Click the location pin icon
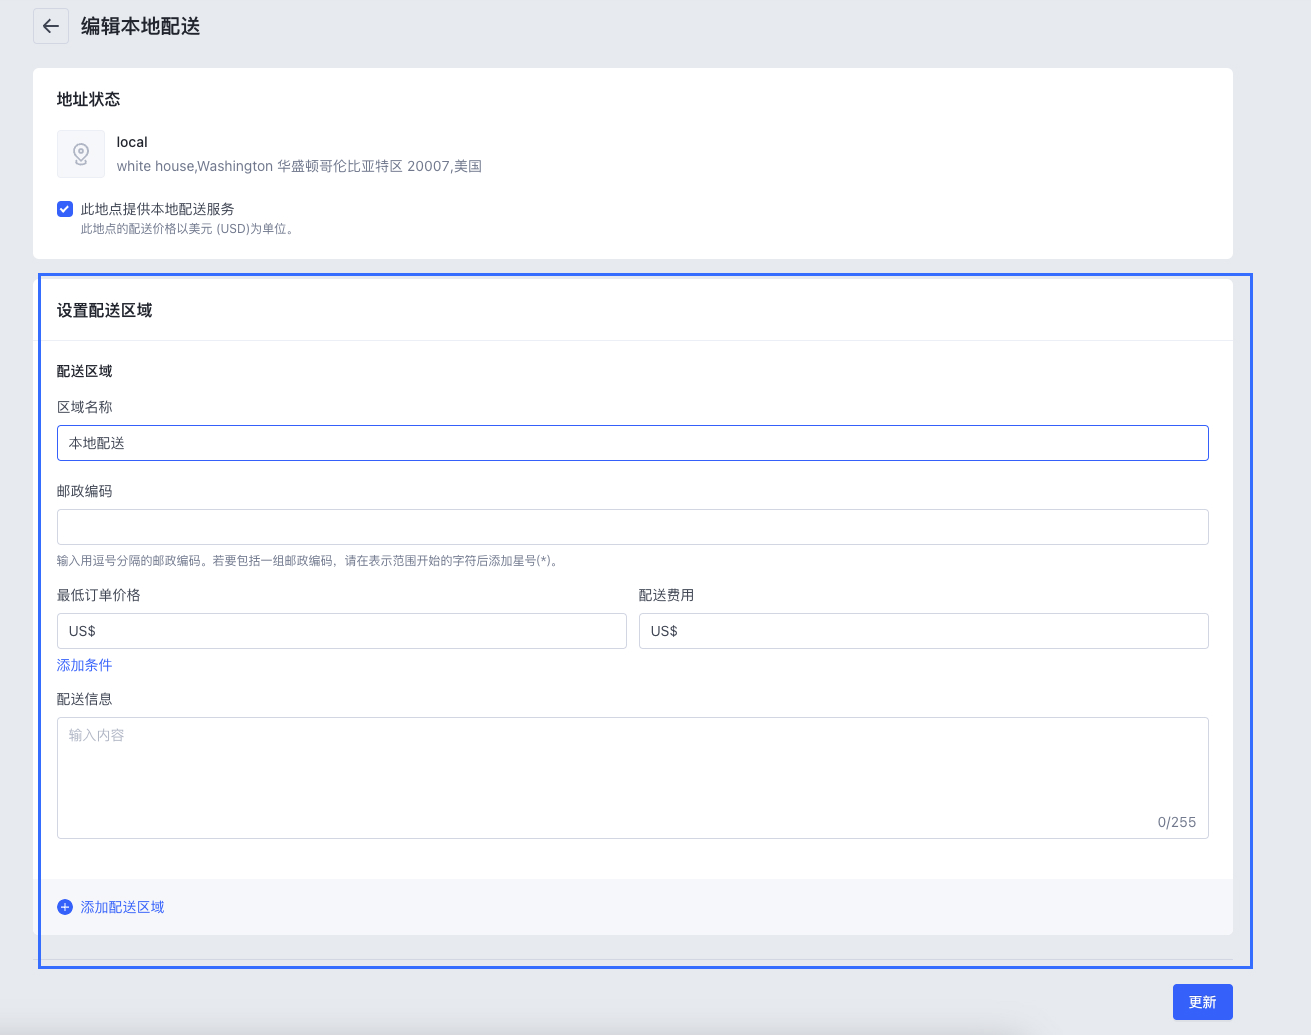The height and width of the screenshot is (1035, 1311). tap(81, 154)
